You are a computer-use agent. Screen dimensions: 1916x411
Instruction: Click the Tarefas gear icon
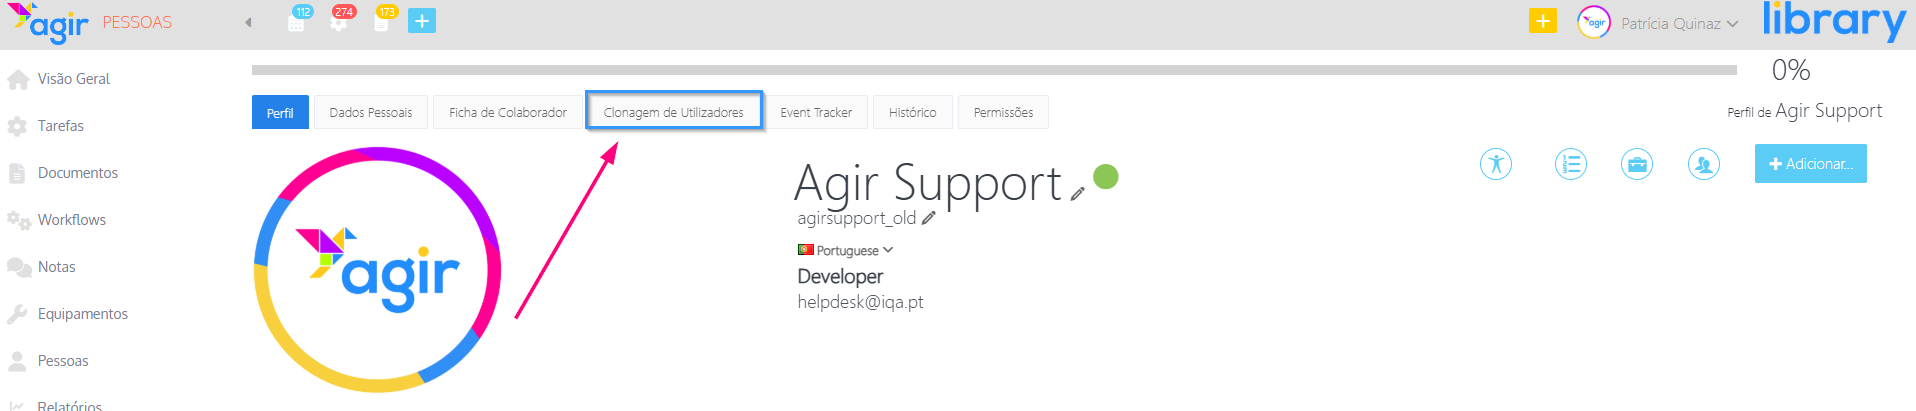tap(17, 126)
